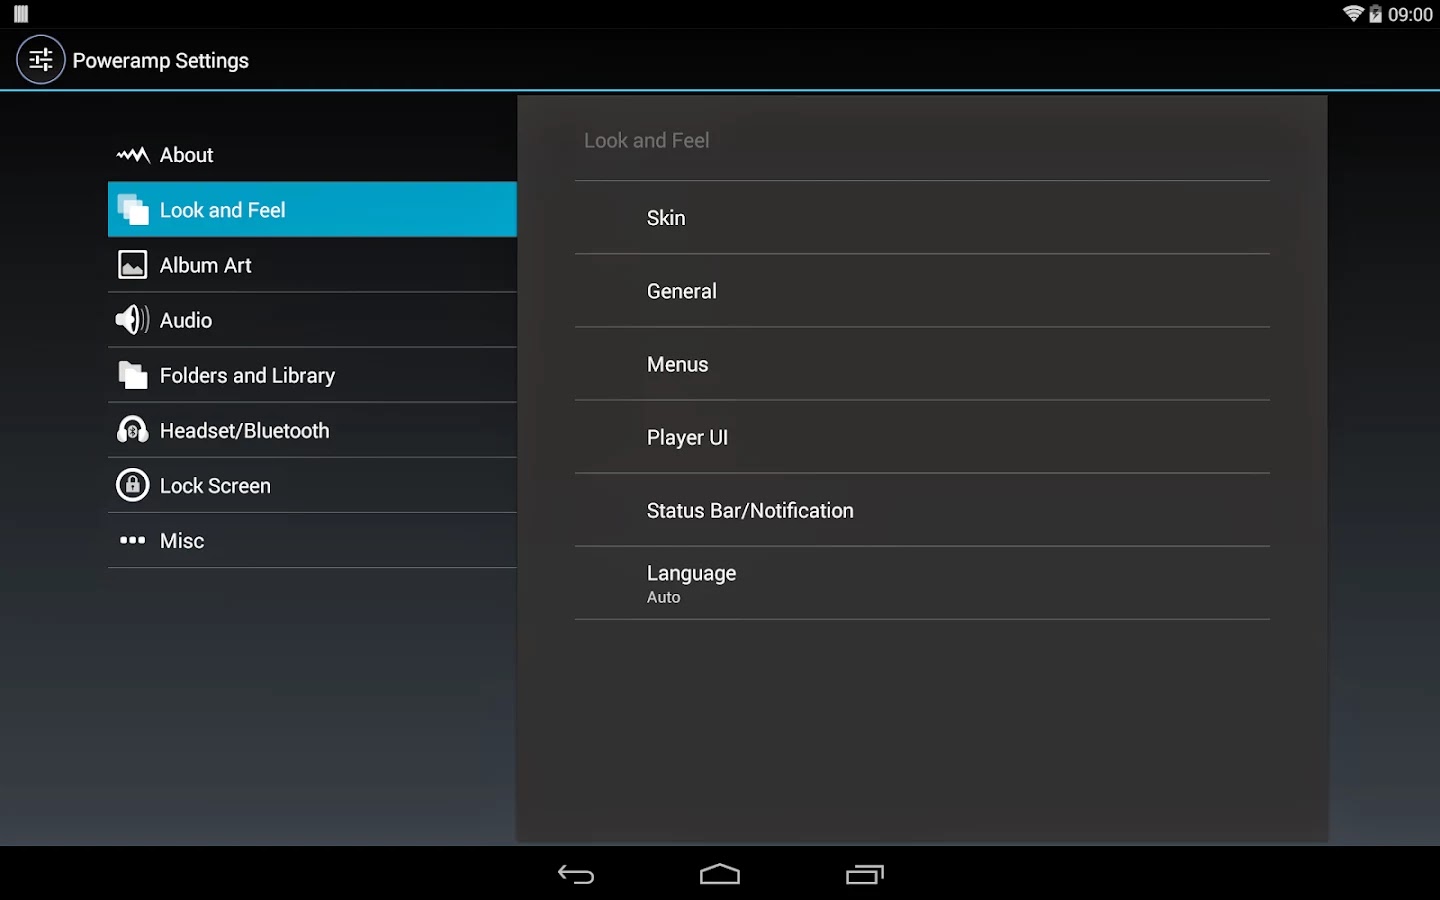
Task: Select the About waveform icon
Action: 133,155
